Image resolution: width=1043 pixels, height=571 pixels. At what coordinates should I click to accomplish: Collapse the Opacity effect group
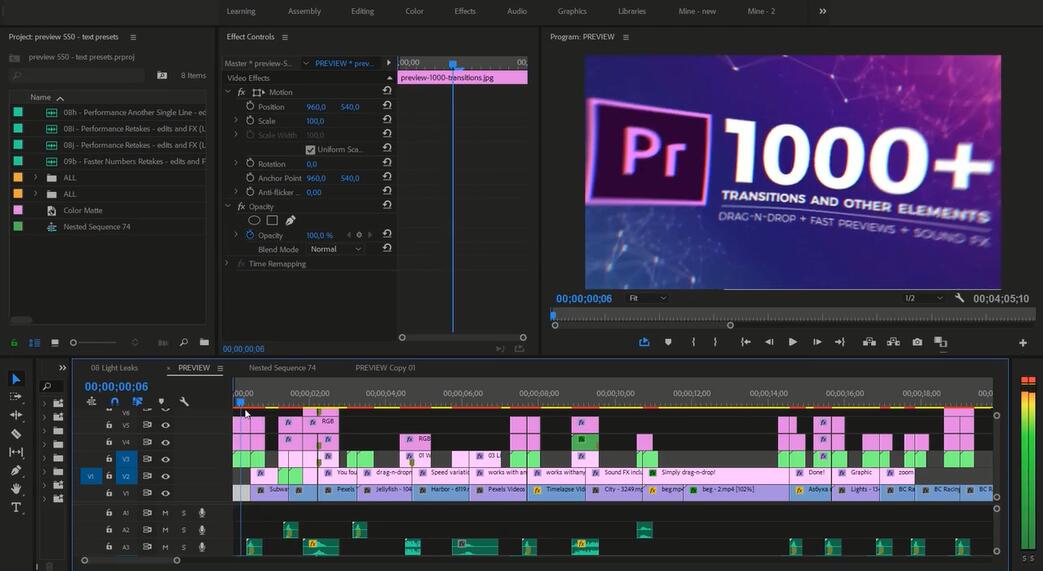228,206
